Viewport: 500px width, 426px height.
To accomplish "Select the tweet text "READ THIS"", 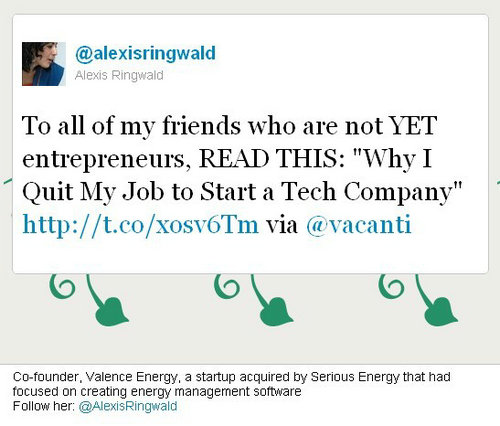I will (269, 158).
